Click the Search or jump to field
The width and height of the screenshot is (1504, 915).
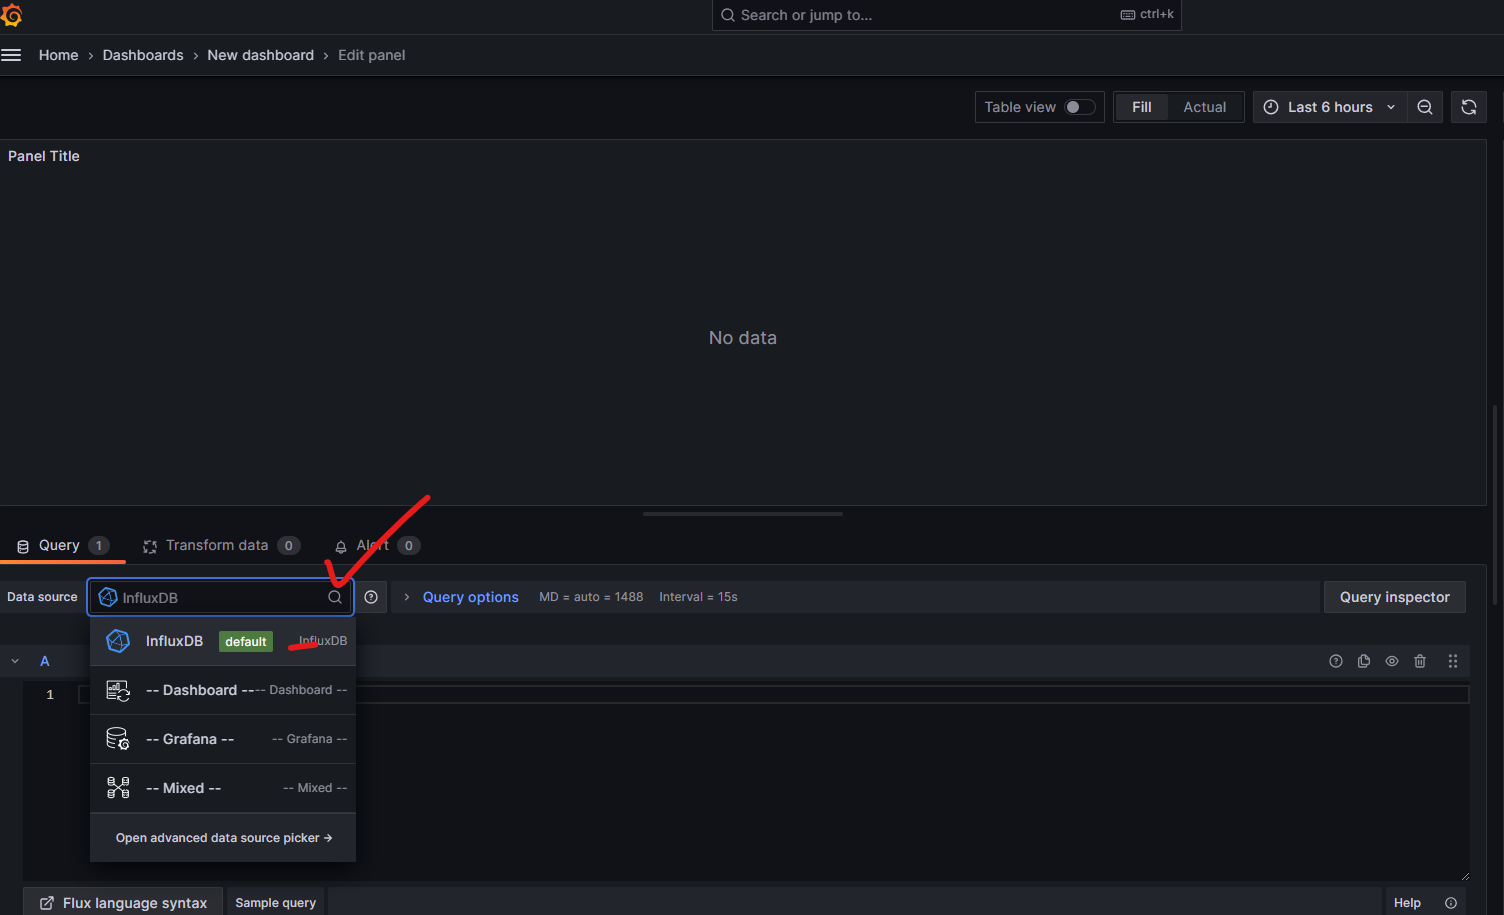946,15
